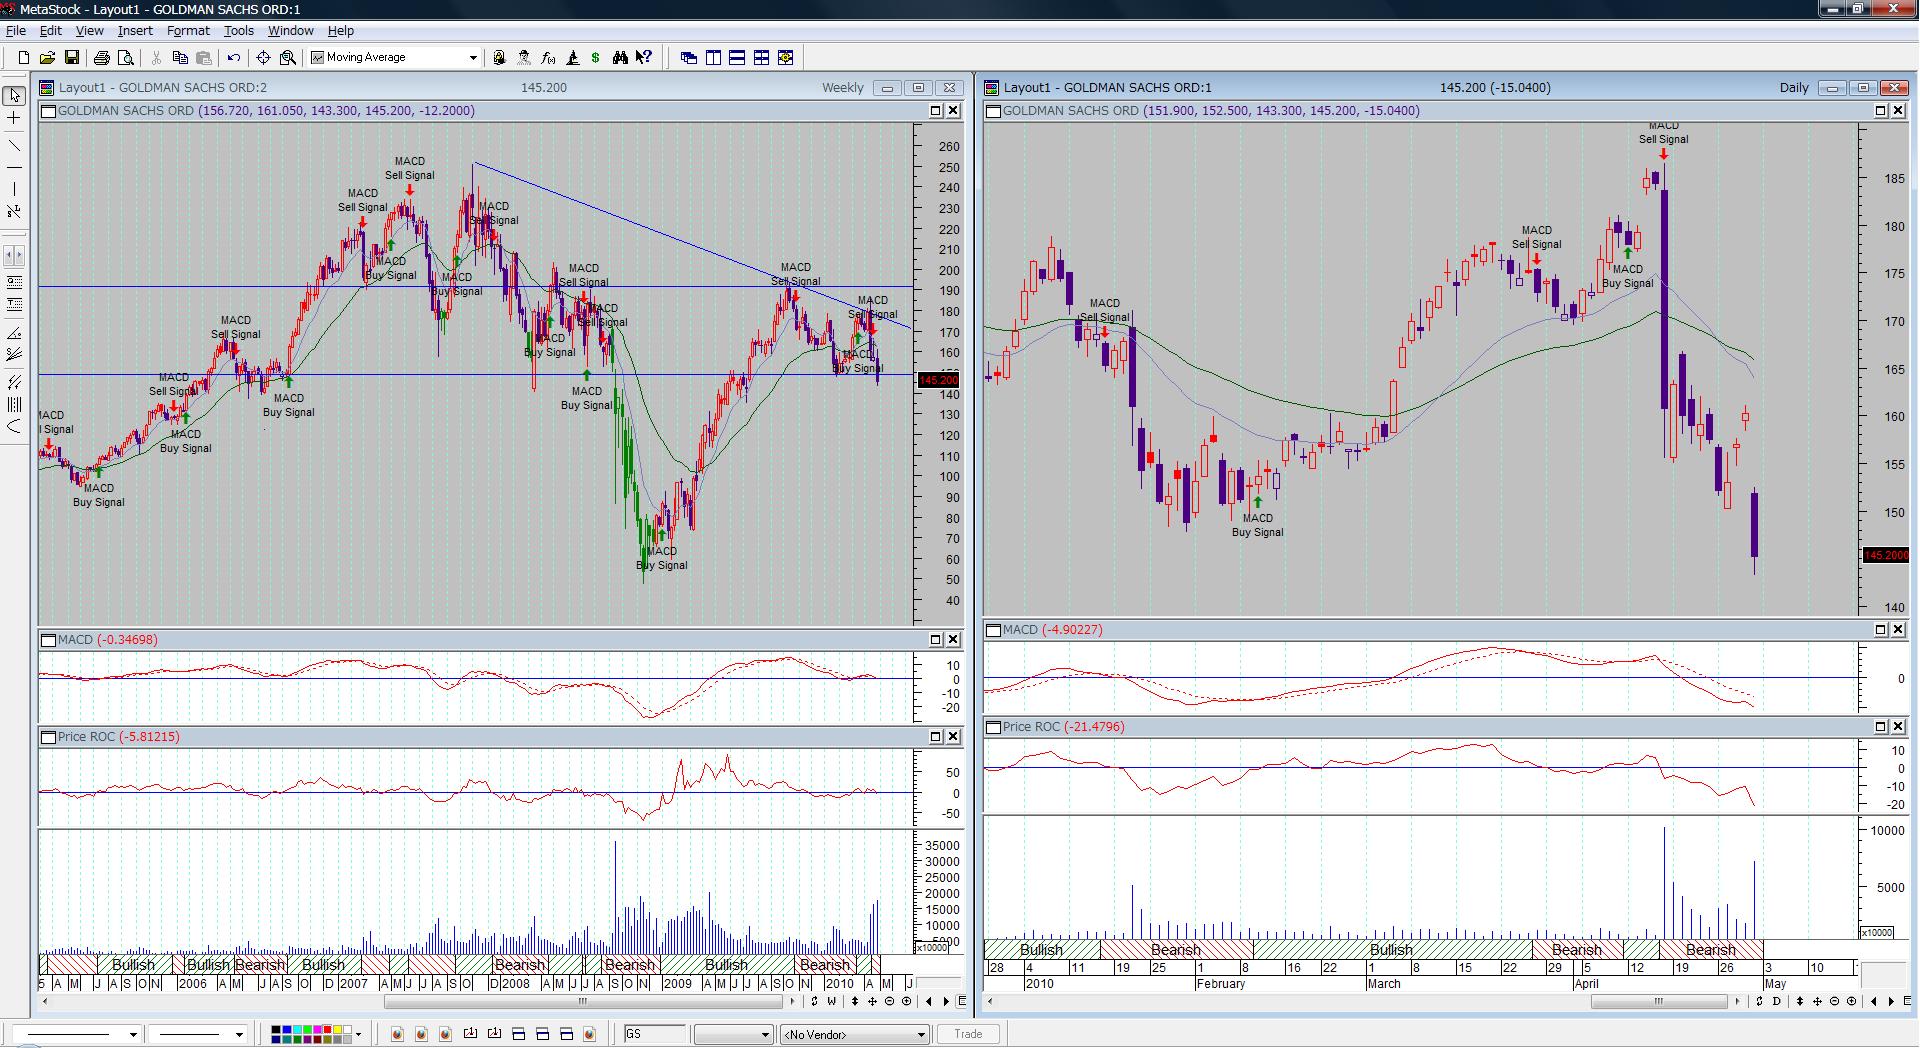
Task: Click the Print icon in toolbar
Action: click(101, 58)
